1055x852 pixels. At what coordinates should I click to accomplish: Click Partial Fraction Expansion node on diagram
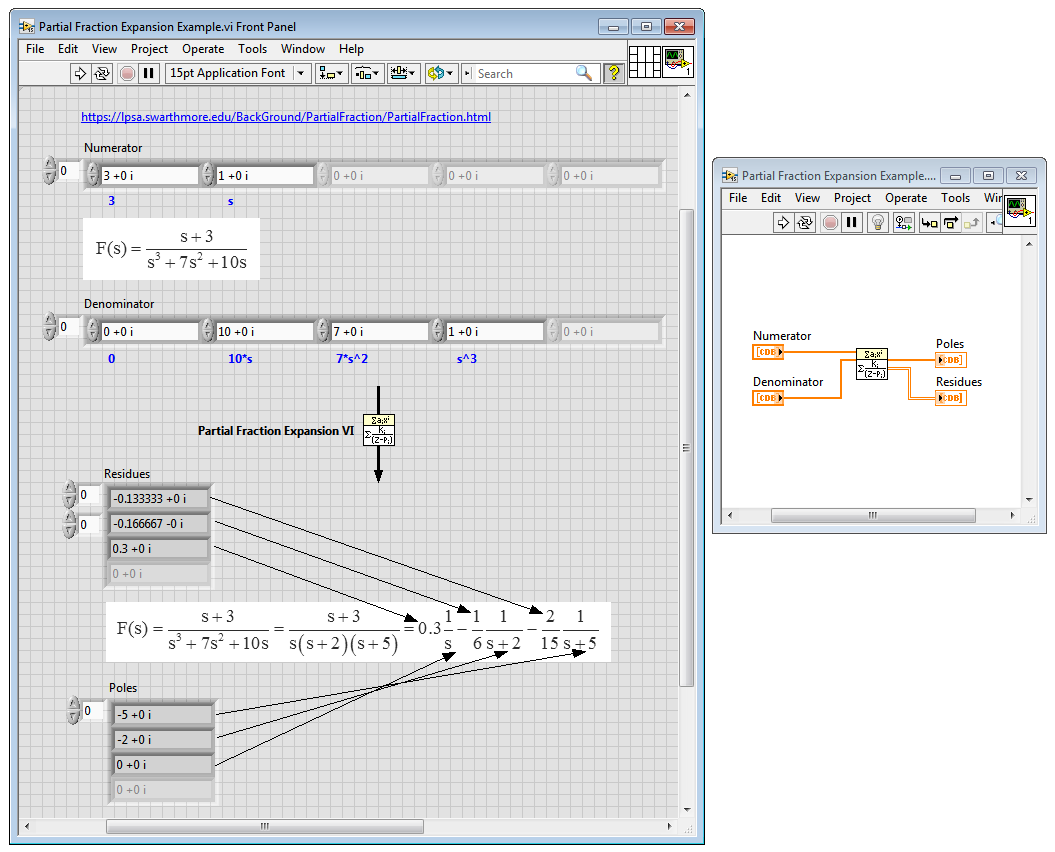pos(872,364)
